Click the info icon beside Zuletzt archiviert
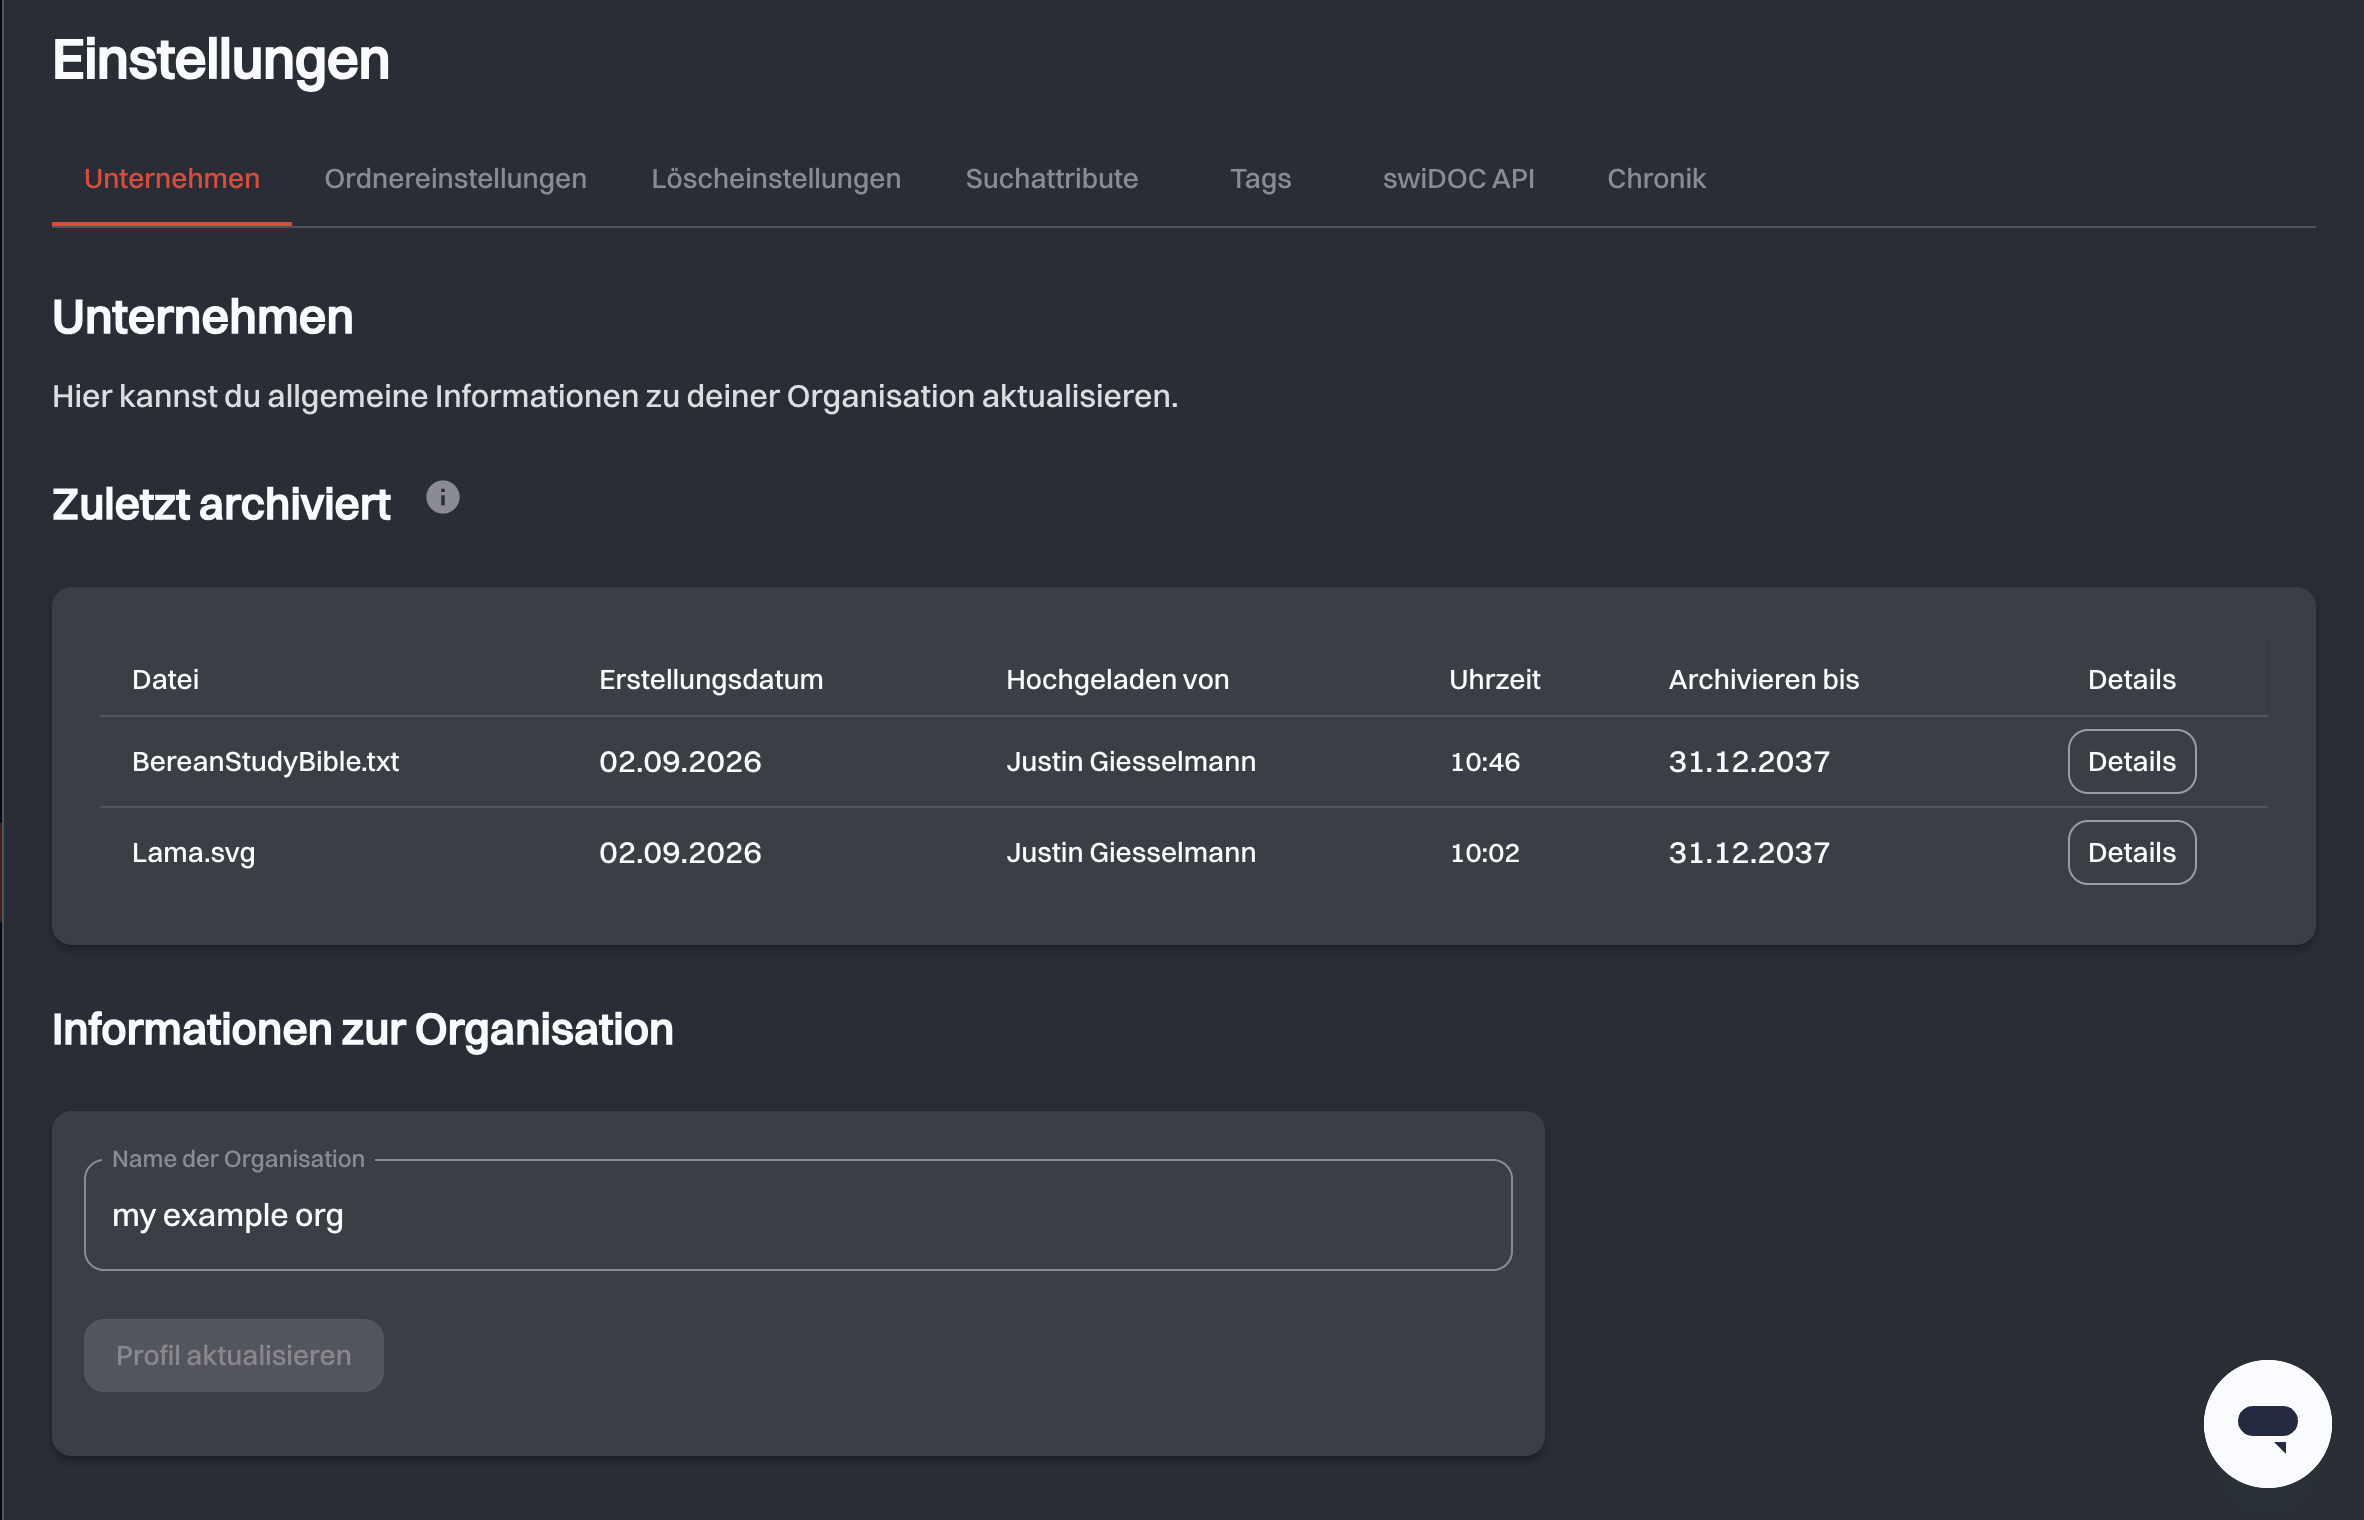The height and width of the screenshot is (1520, 2364). pyautogui.click(x=443, y=497)
